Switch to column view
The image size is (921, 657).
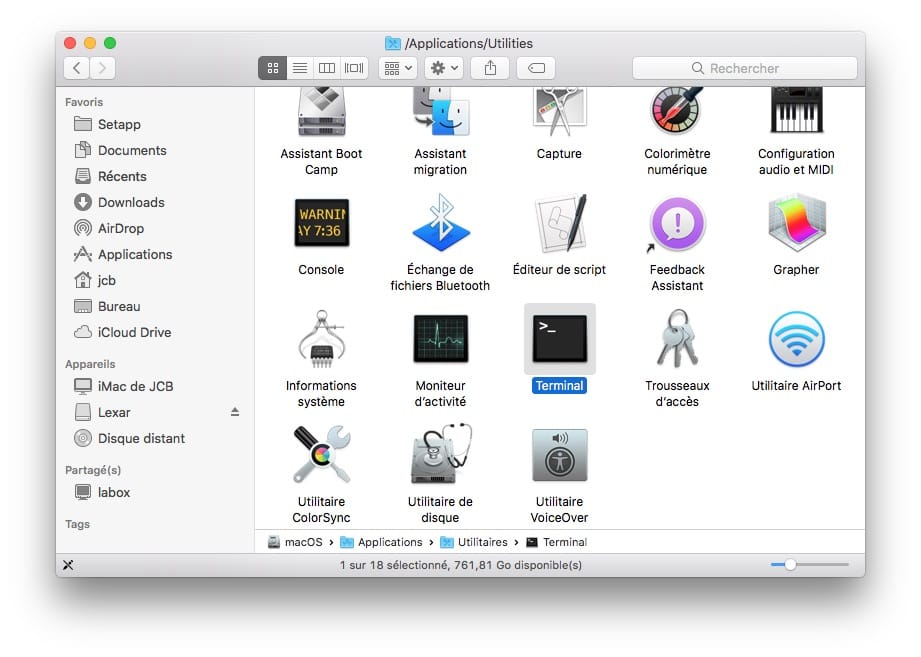pyautogui.click(x=326, y=68)
